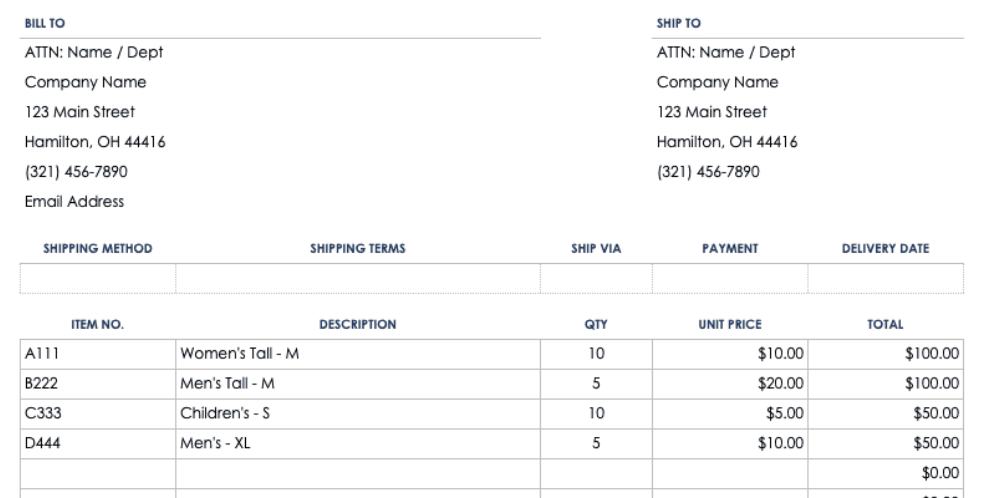
Task: Select the empty Shipping Method cell
Action: coord(98,278)
